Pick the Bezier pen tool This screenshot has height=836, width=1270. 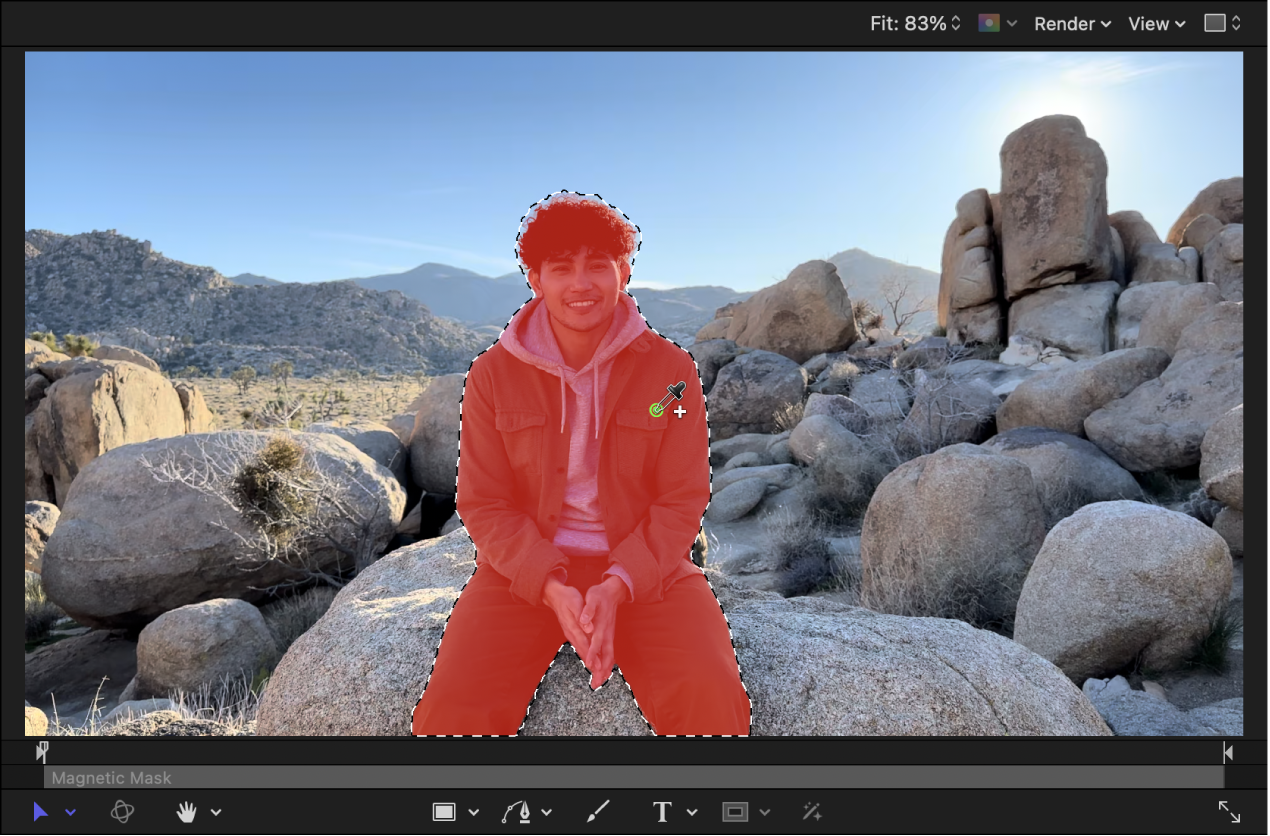tap(518, 811)
